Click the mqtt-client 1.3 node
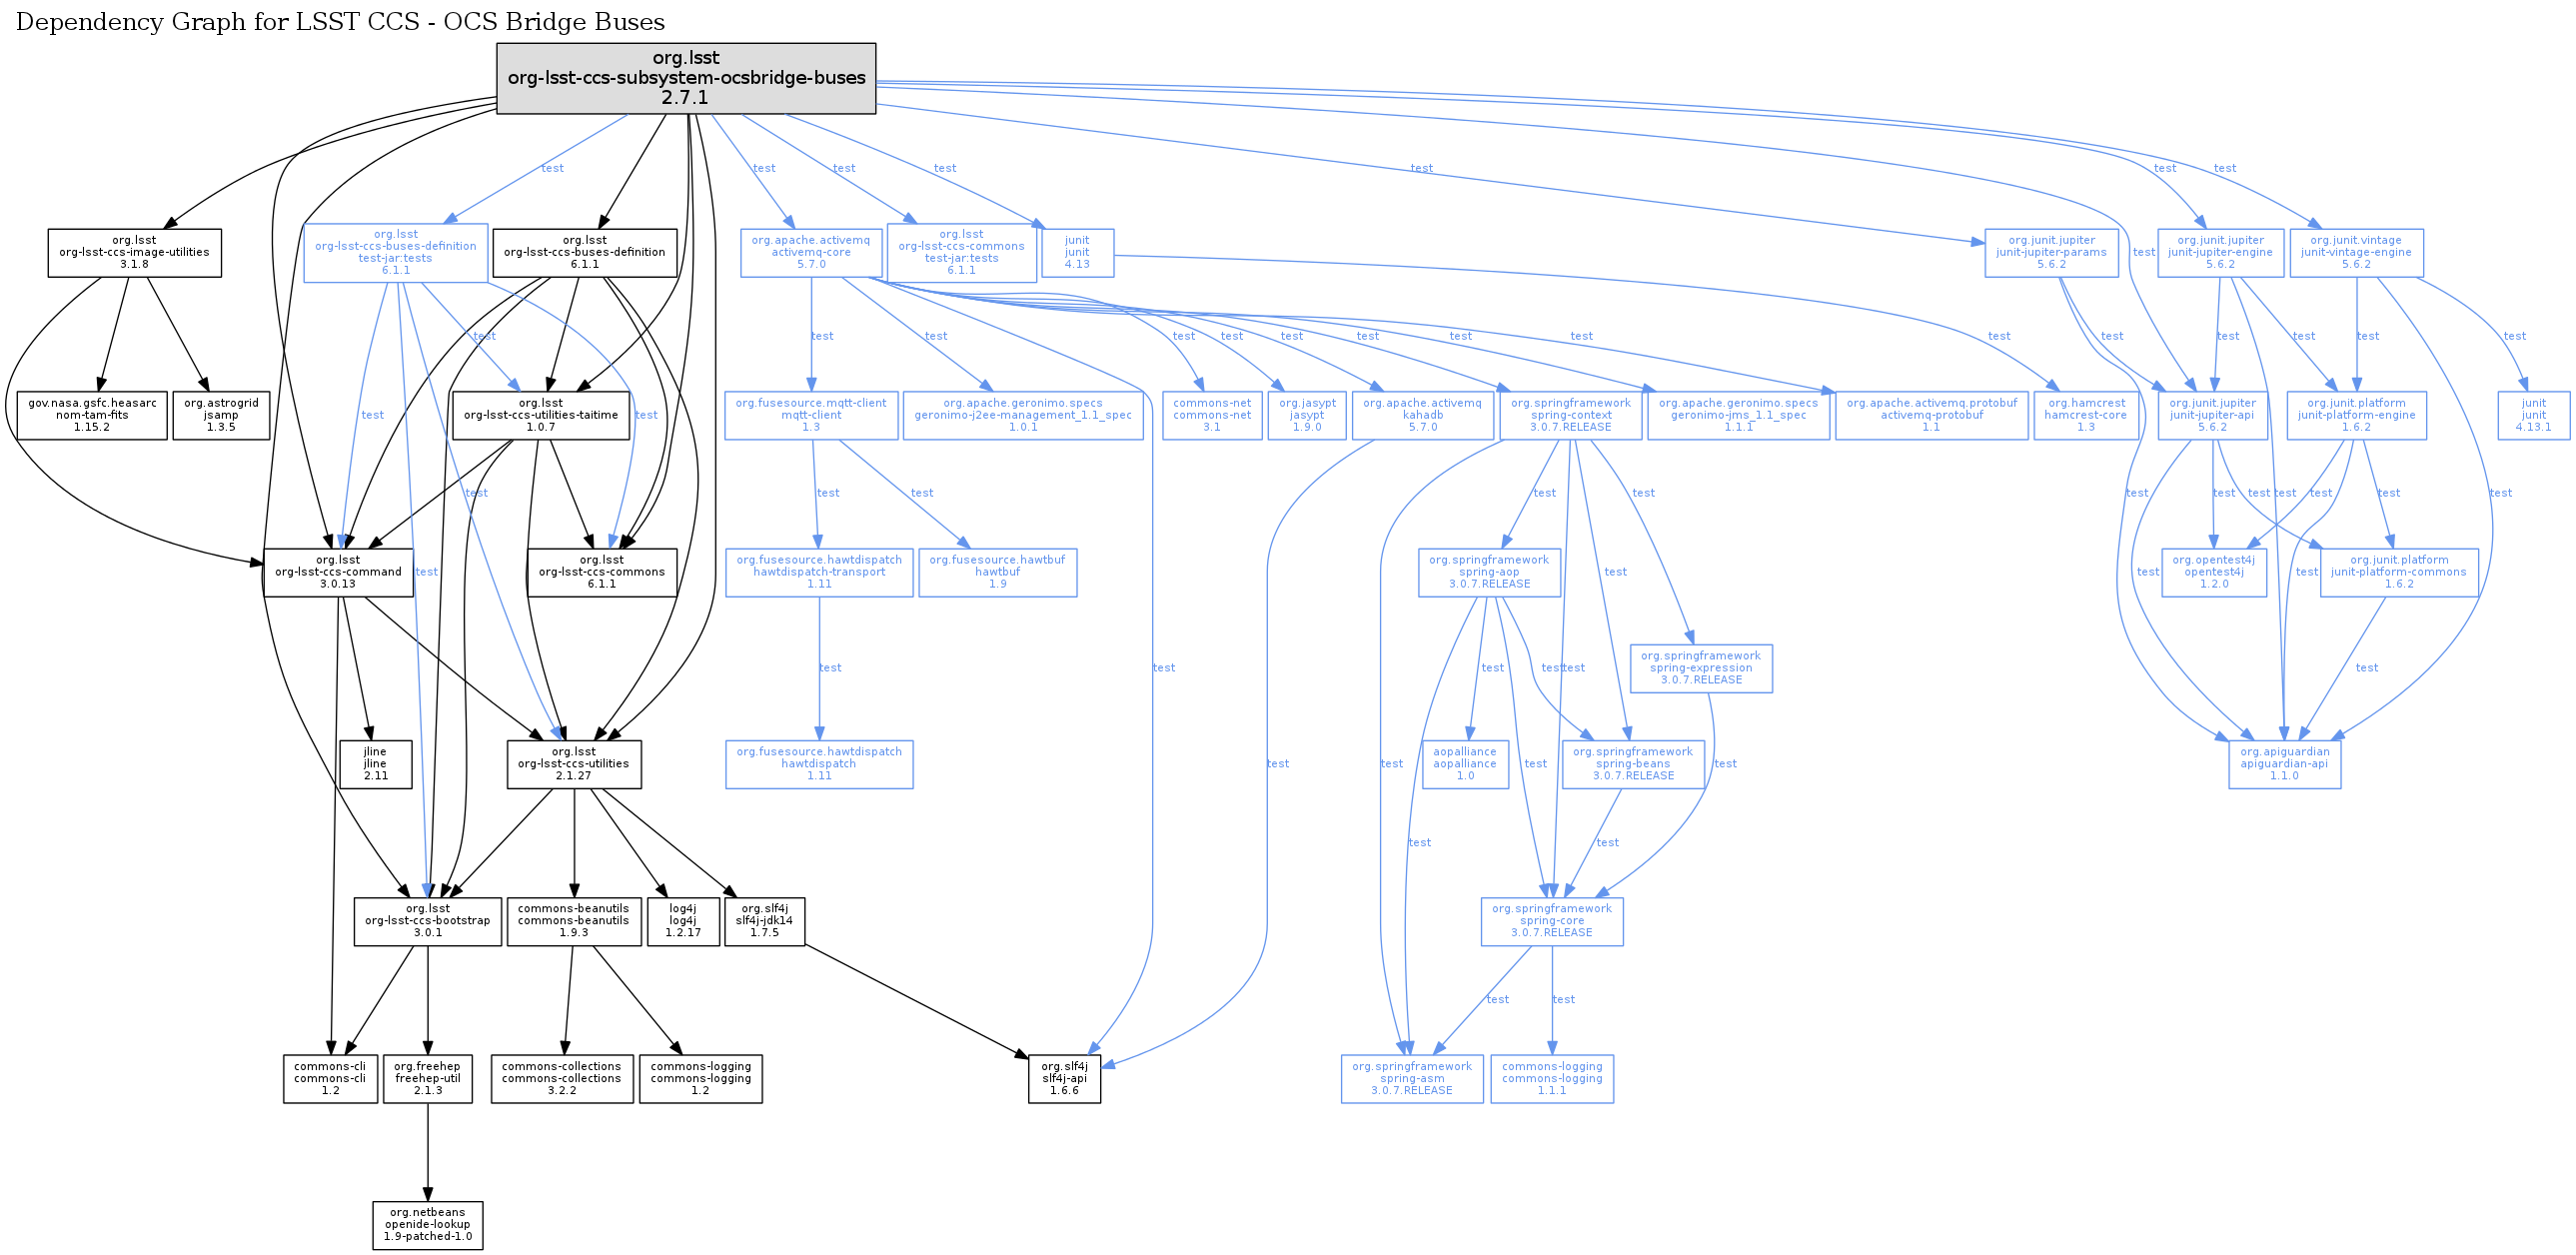The image size is (2576, 1255). [x=811, y=415]
